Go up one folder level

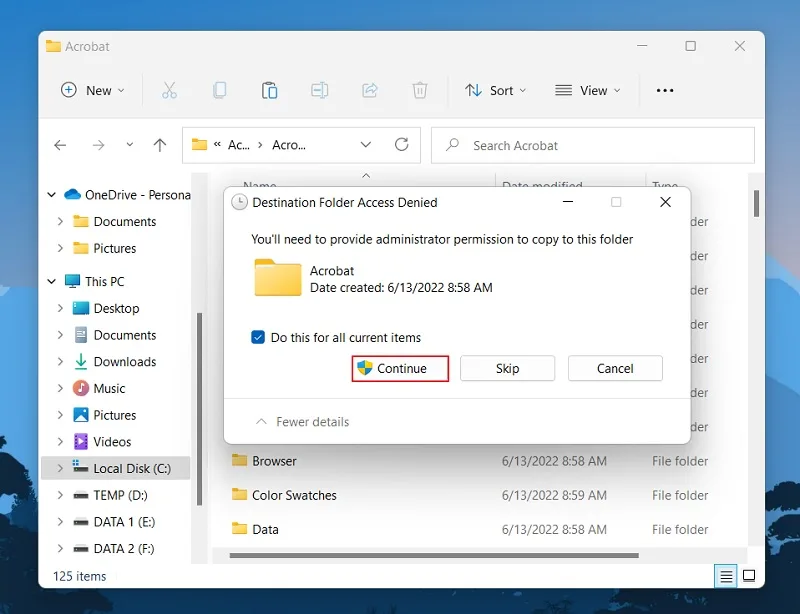coord(160,145)
